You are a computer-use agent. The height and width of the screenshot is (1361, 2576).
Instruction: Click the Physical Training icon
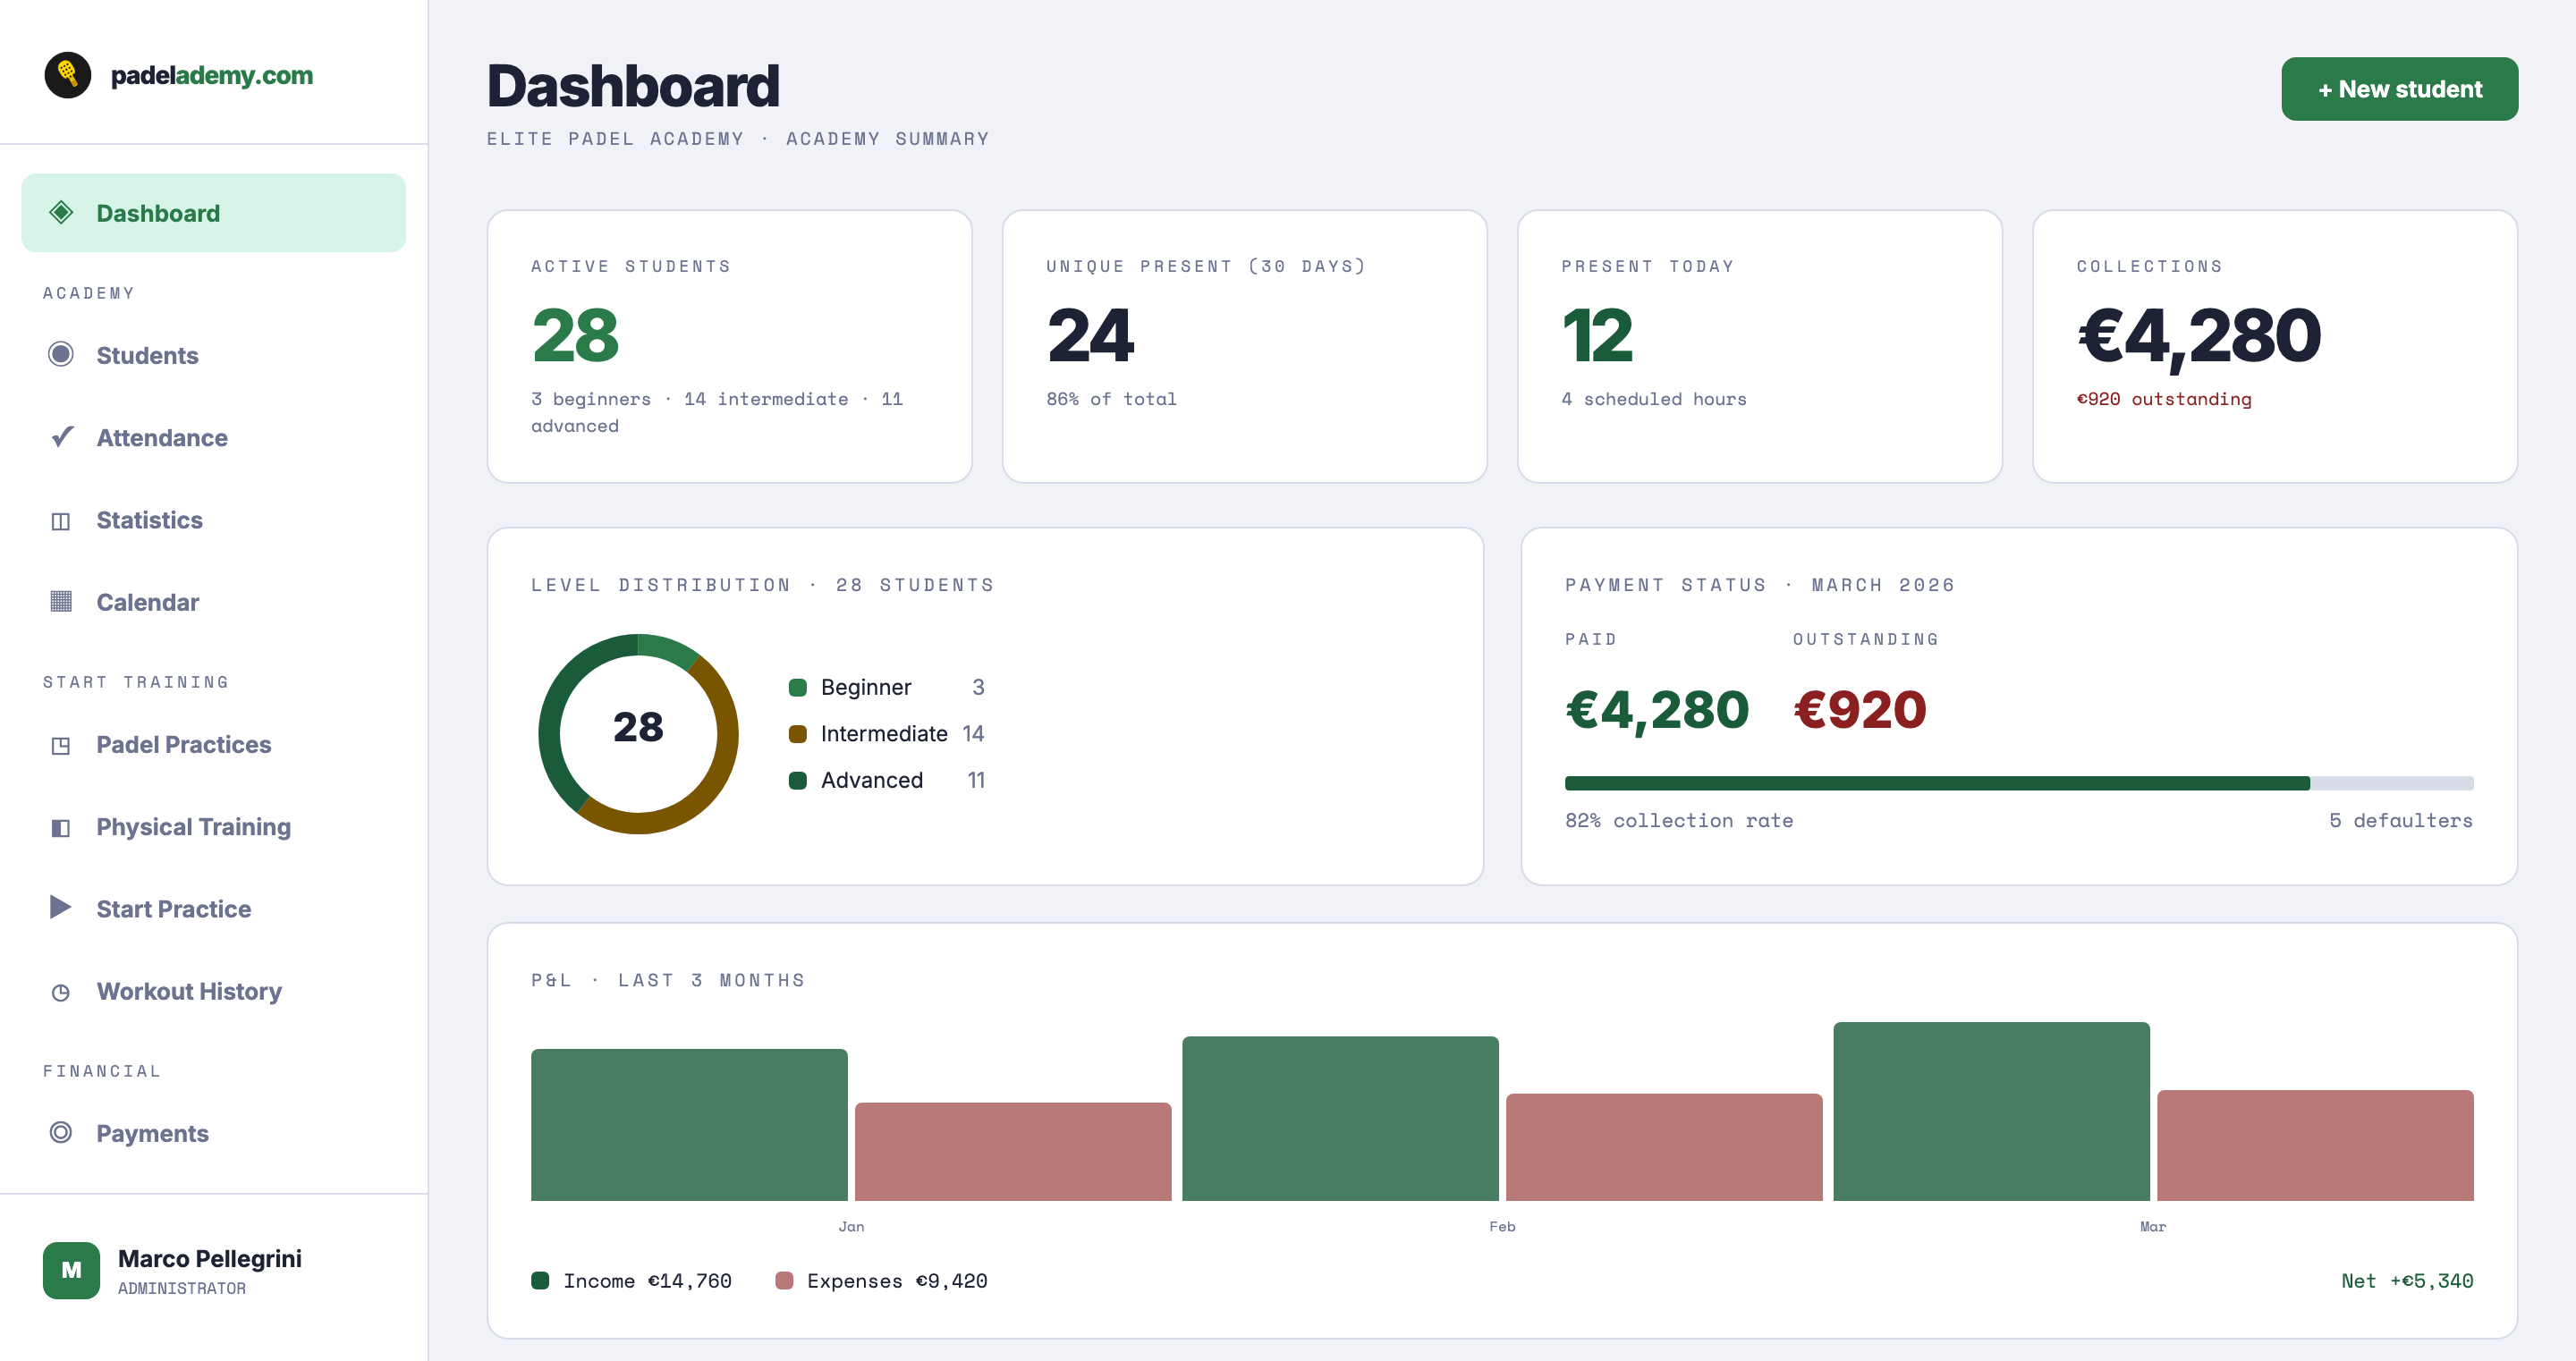click(62, 827)
